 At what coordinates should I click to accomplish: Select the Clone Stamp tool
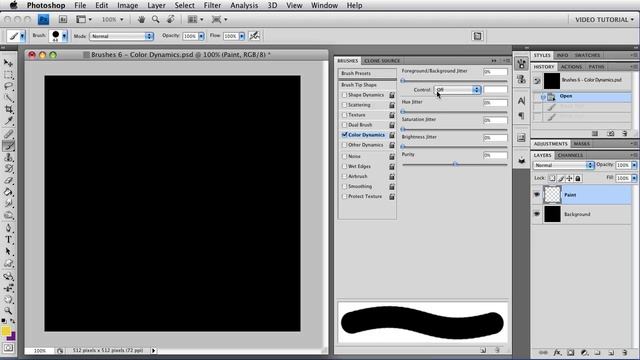pyautogui.click(x=8, y=158)
